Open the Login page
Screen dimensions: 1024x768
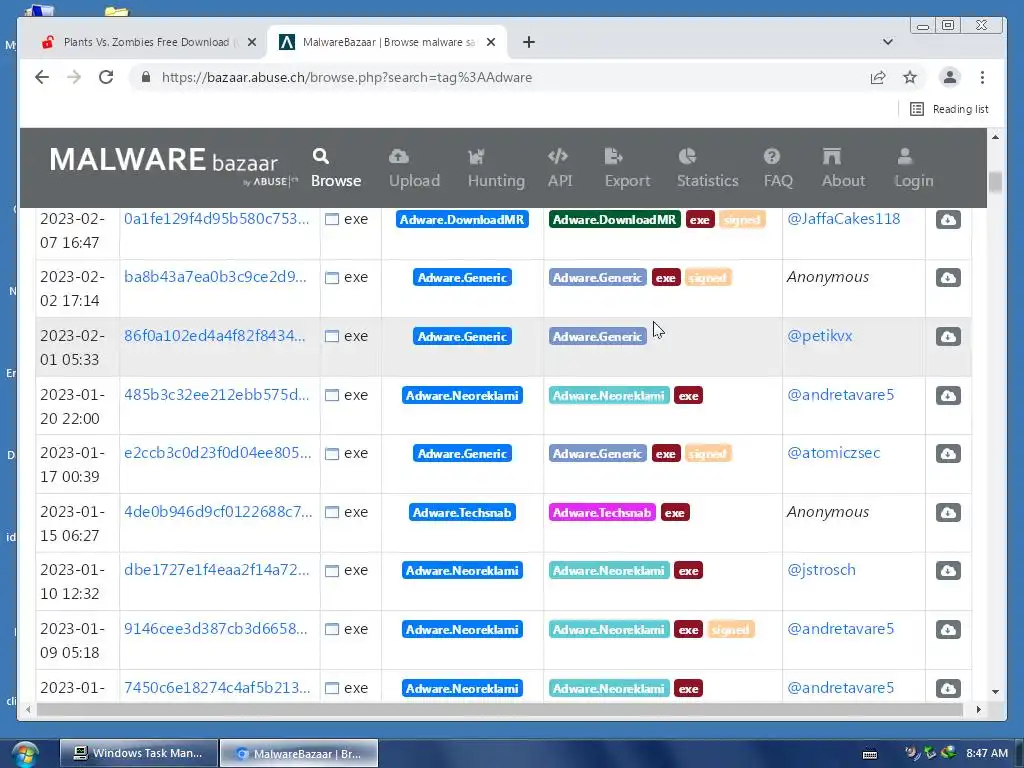[913, 168]
